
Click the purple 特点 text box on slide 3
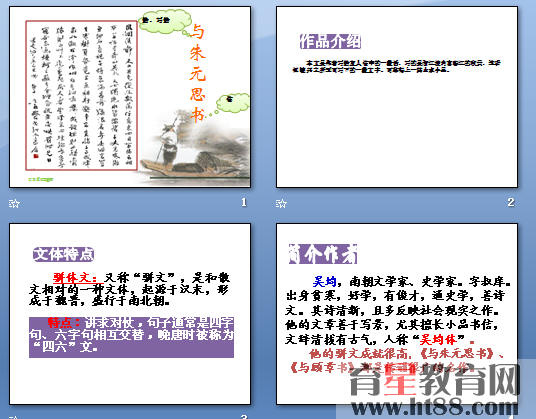131,337
